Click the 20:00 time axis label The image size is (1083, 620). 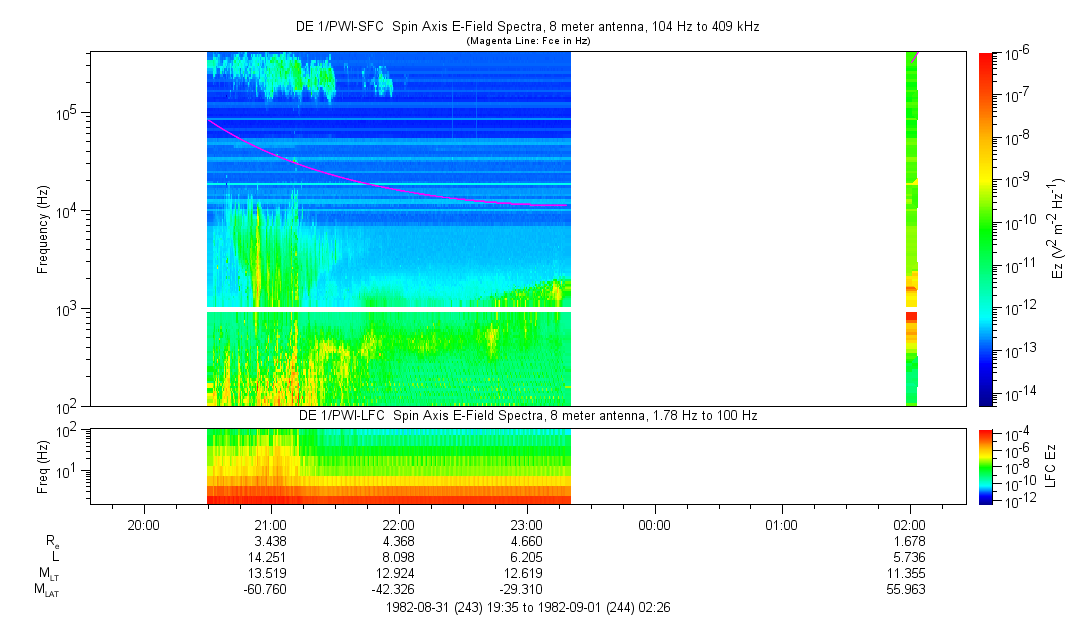pyautogui.click(x=144, y=524)
